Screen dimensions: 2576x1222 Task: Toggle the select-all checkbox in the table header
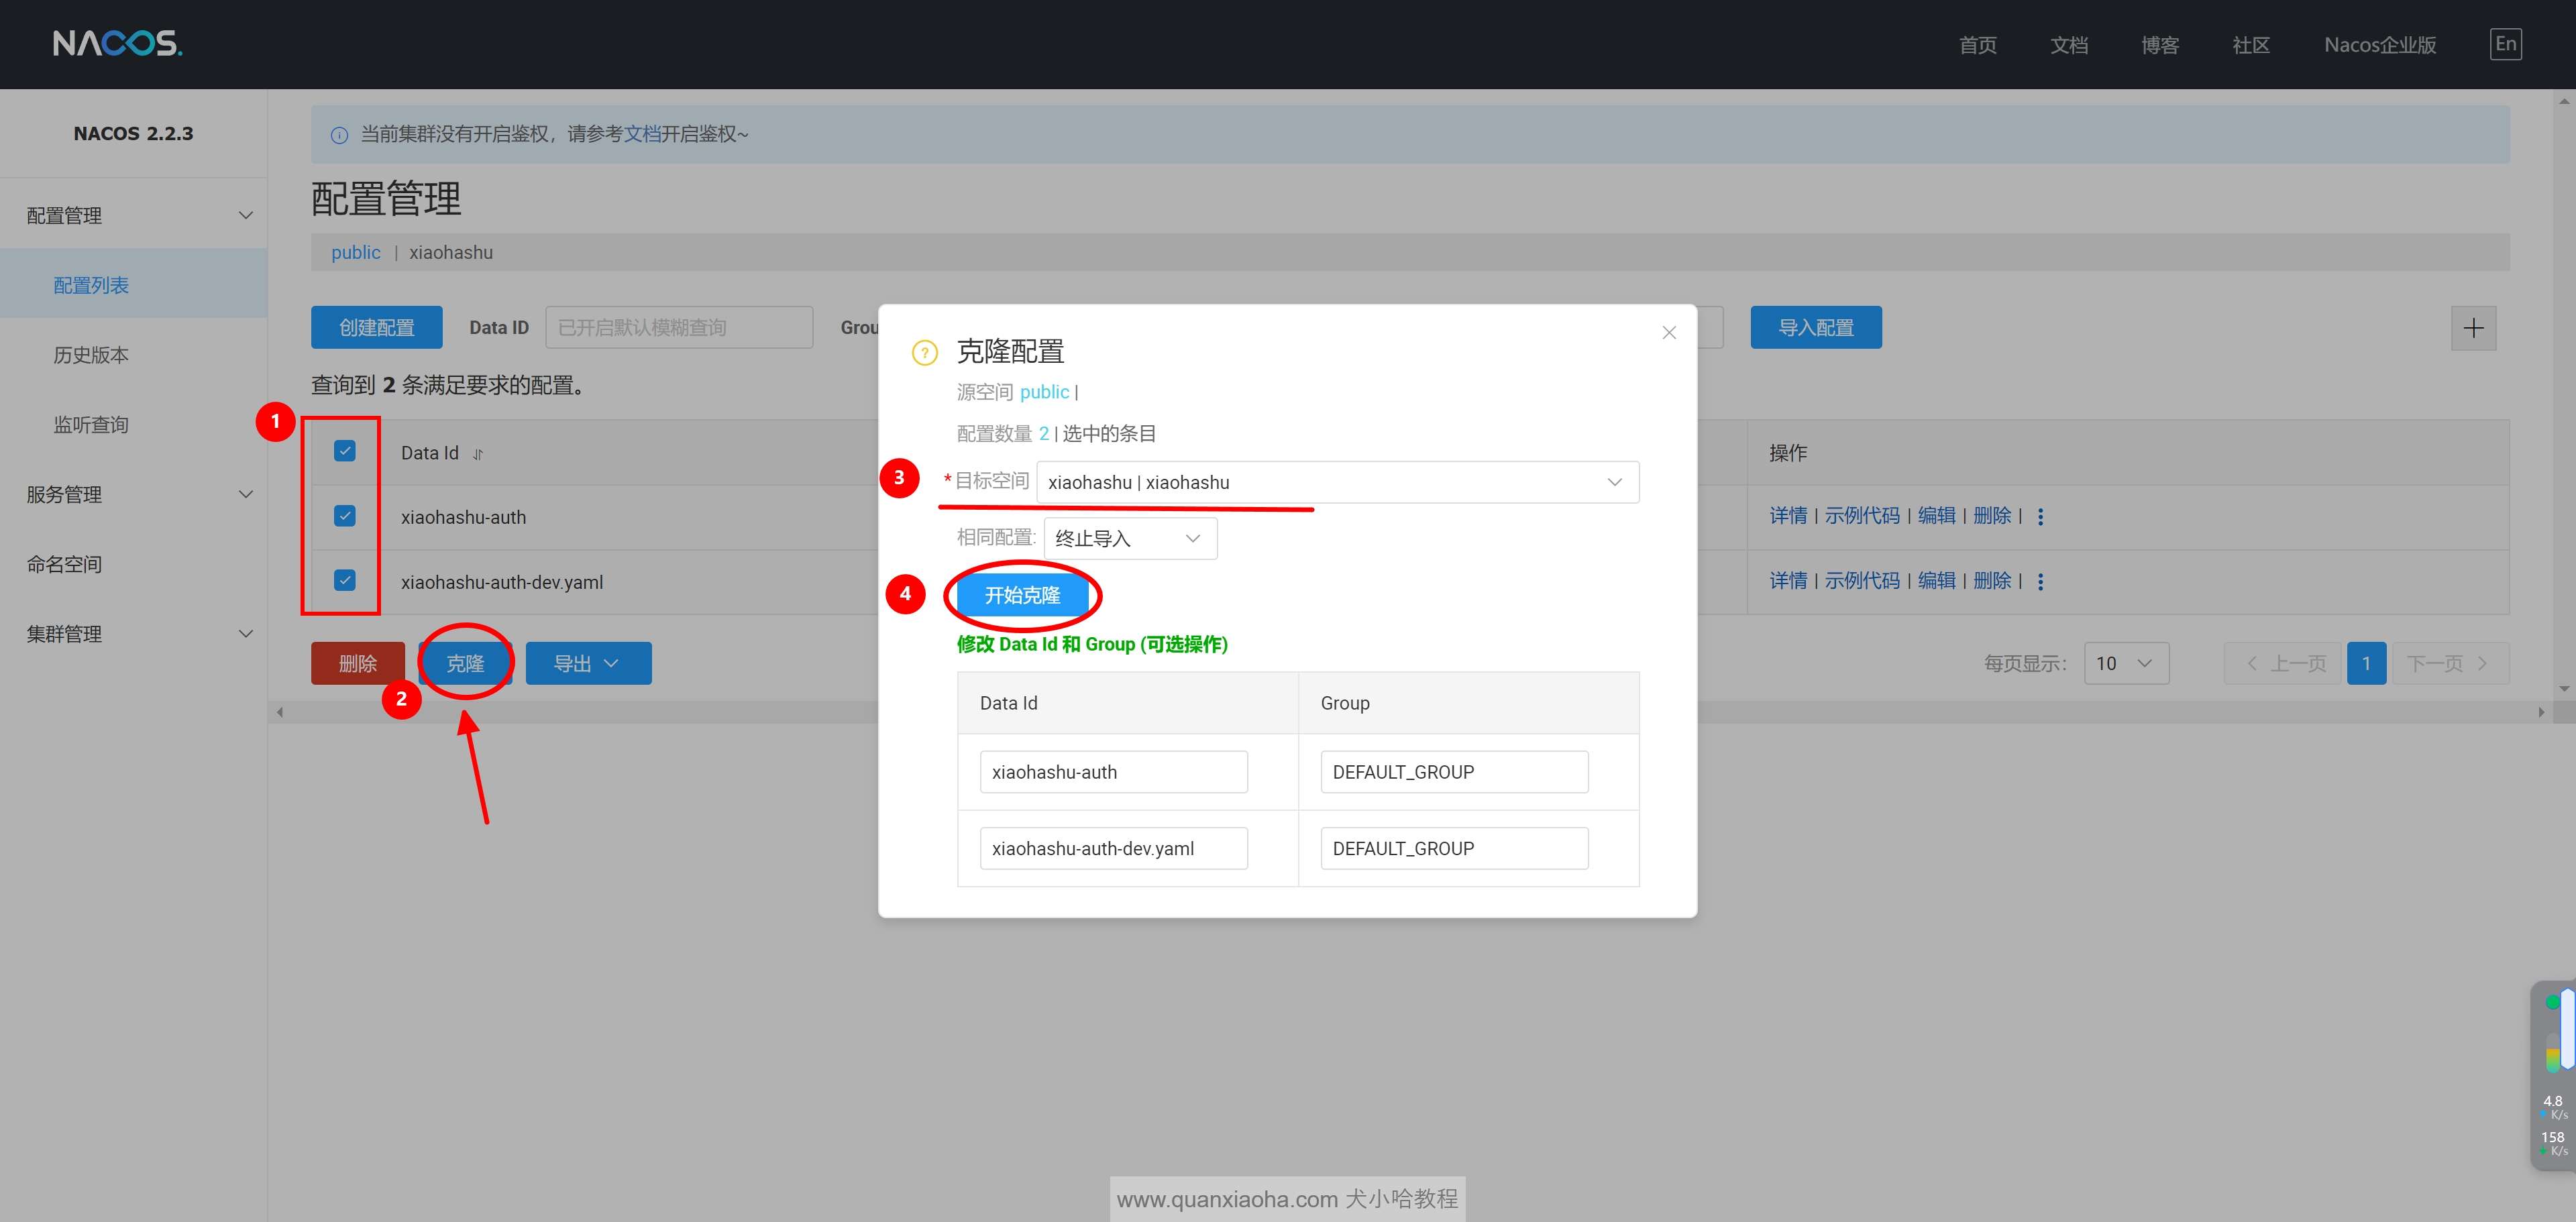click(x=345, y=451)
